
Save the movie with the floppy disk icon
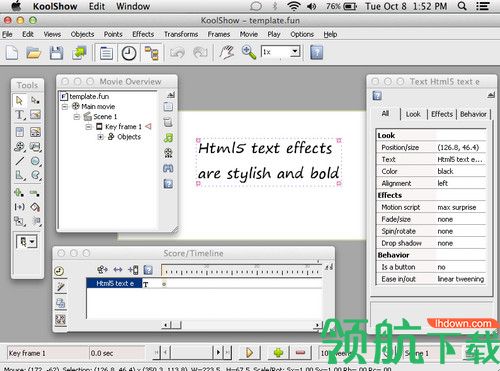coord(56,53)
